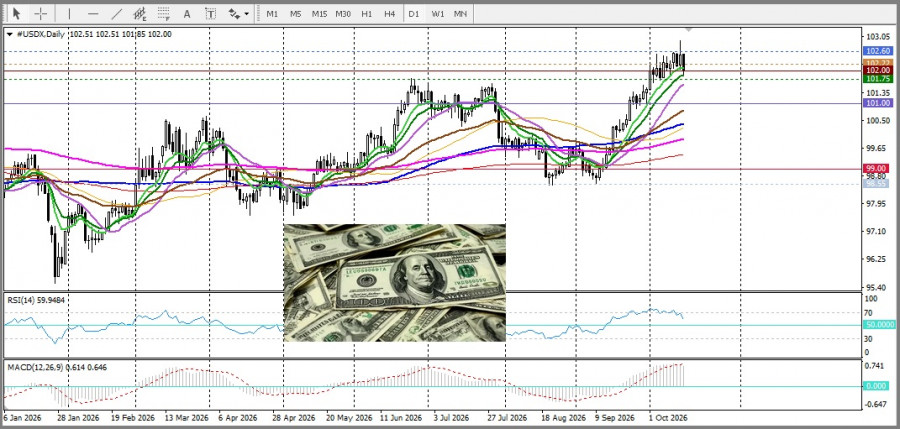Switch to H4 timeframe

(390, 13)
